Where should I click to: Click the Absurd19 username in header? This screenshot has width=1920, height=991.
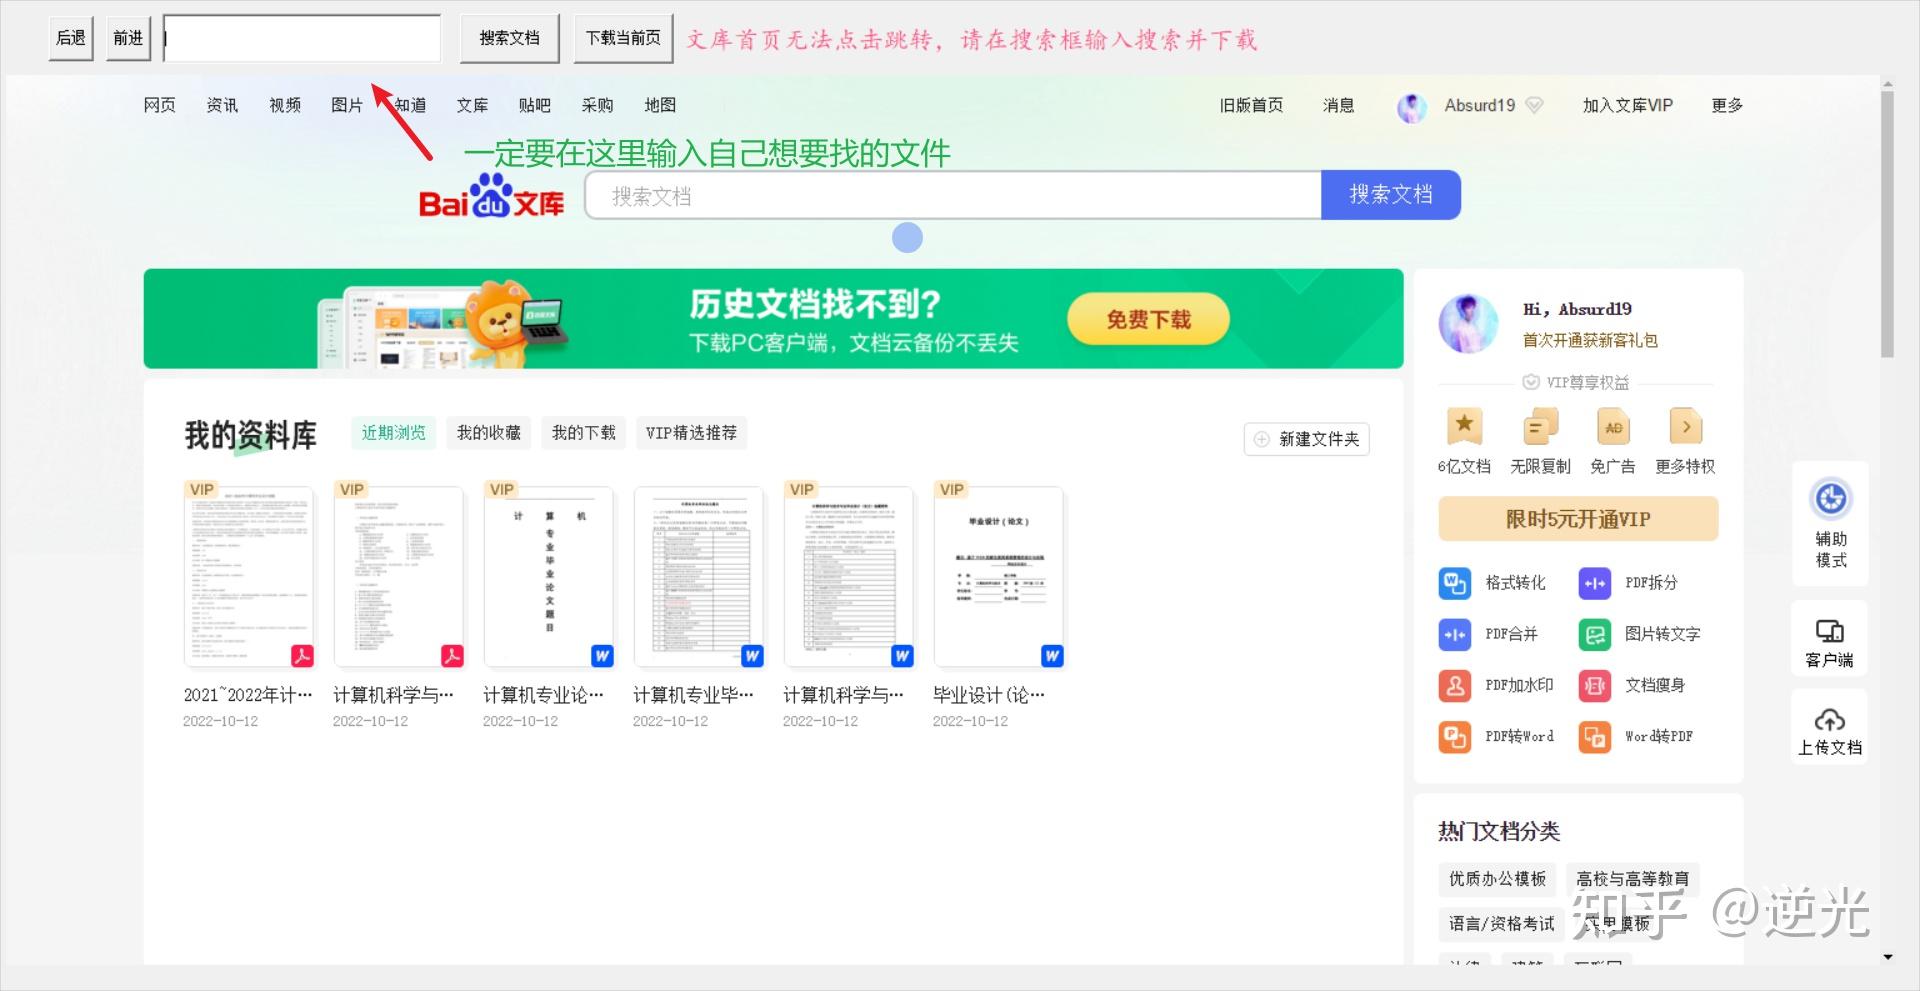coord(1480,105)
